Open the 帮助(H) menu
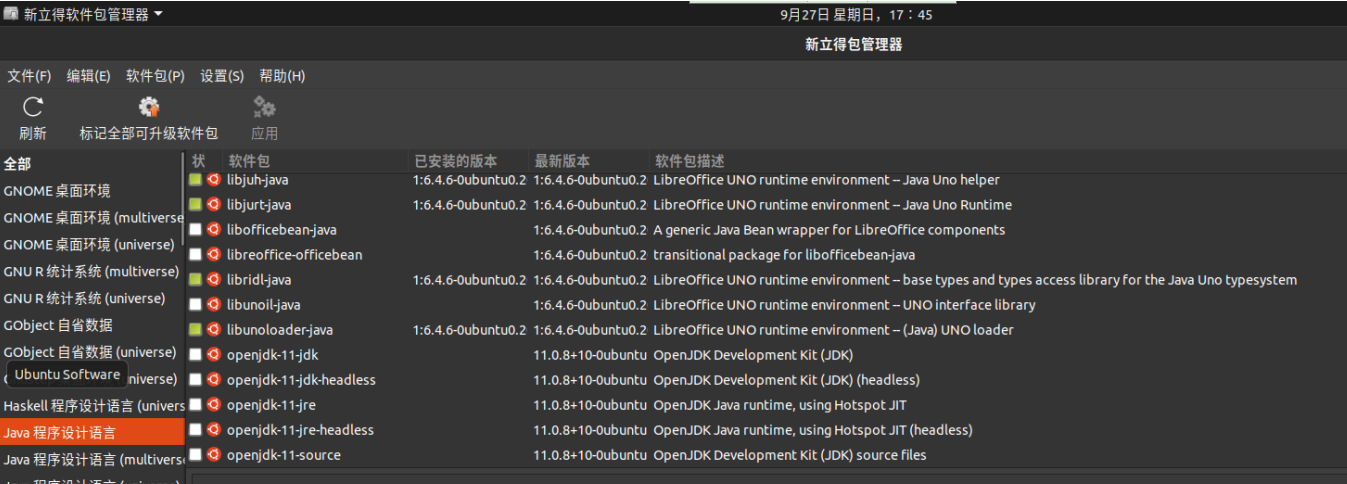The width and height of the screenshot is (1347, 484). click(x=282, y=76)
